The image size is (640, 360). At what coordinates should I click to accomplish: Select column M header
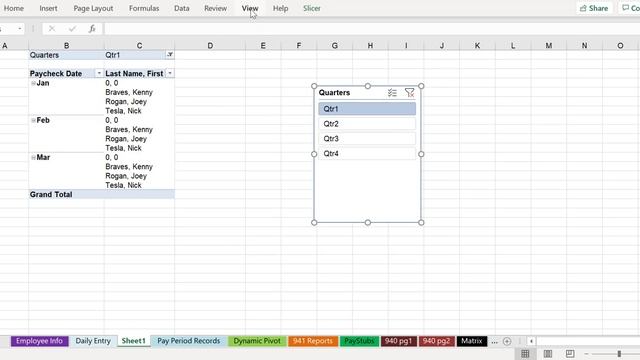coord(549,46)
